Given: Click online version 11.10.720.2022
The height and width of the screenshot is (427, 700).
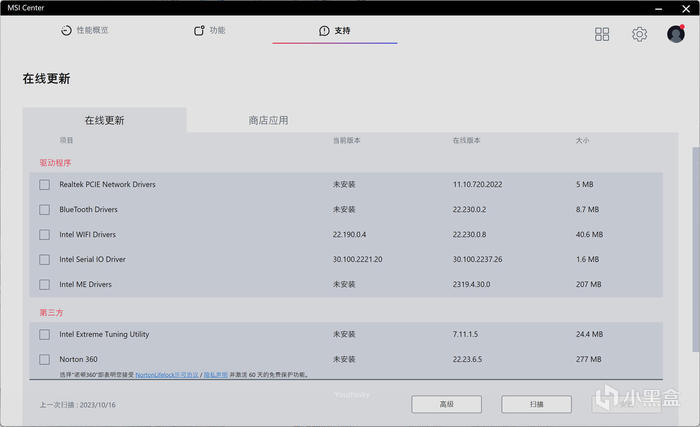Looking at the screenshot, I should click(x=477, y=184).
